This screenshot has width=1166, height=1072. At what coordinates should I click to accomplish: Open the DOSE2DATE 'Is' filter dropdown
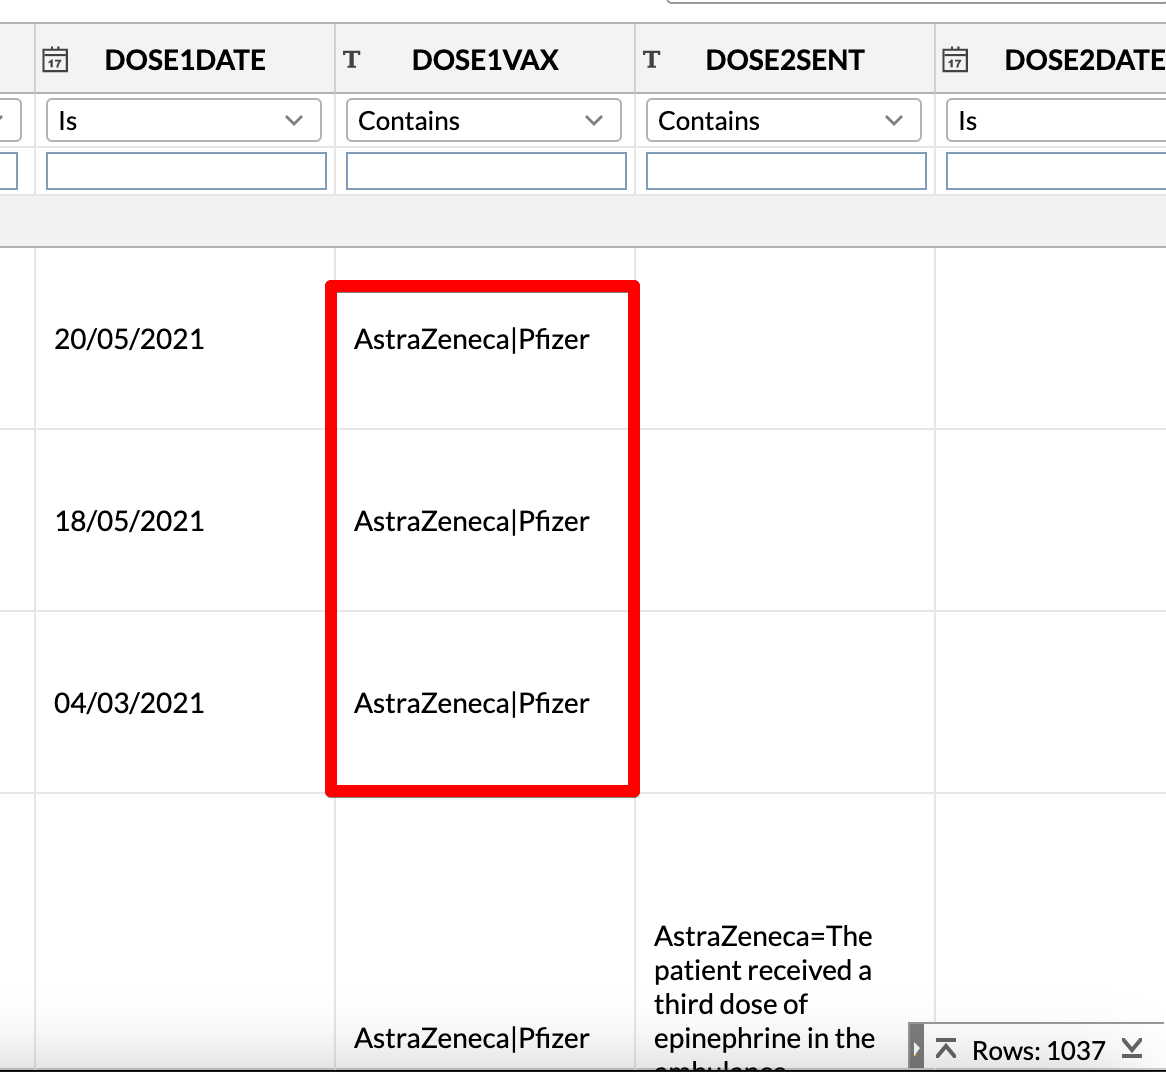coord(1056,120)
